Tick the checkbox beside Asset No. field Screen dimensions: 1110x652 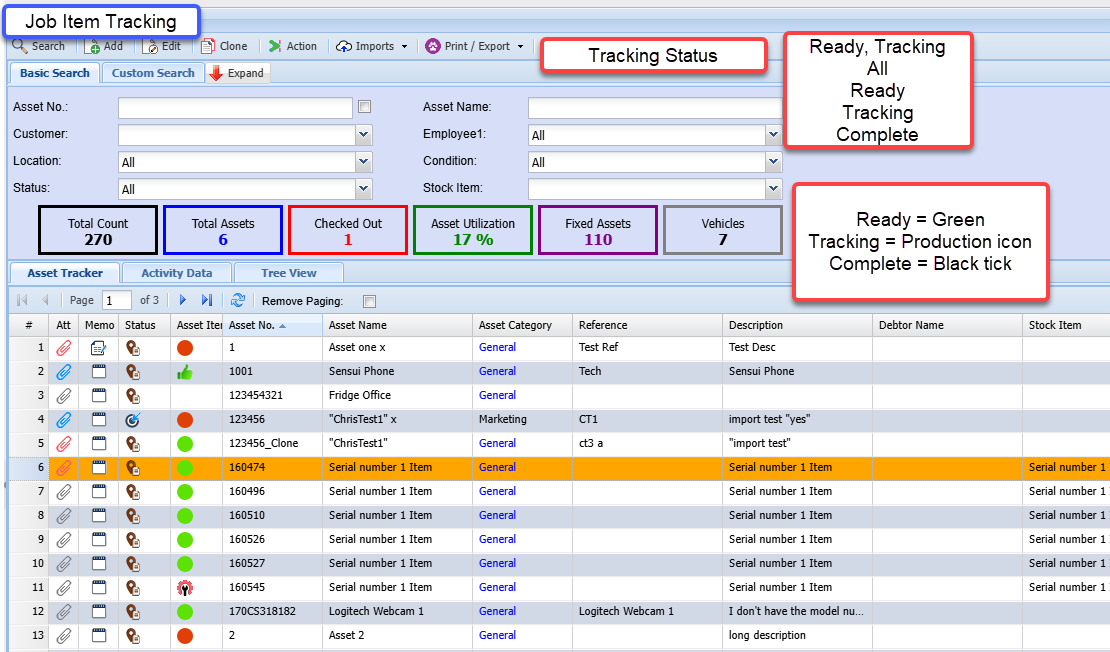pos(365,107)
